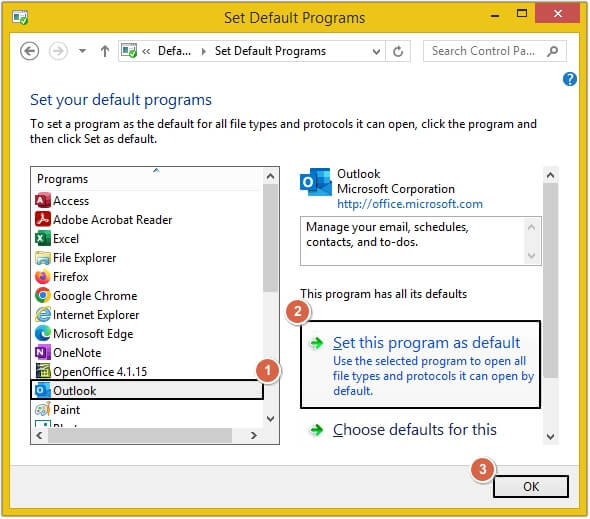This screenshot has width=590, height=519.
Task: Click the Access program icon
Action: point(43,201)
